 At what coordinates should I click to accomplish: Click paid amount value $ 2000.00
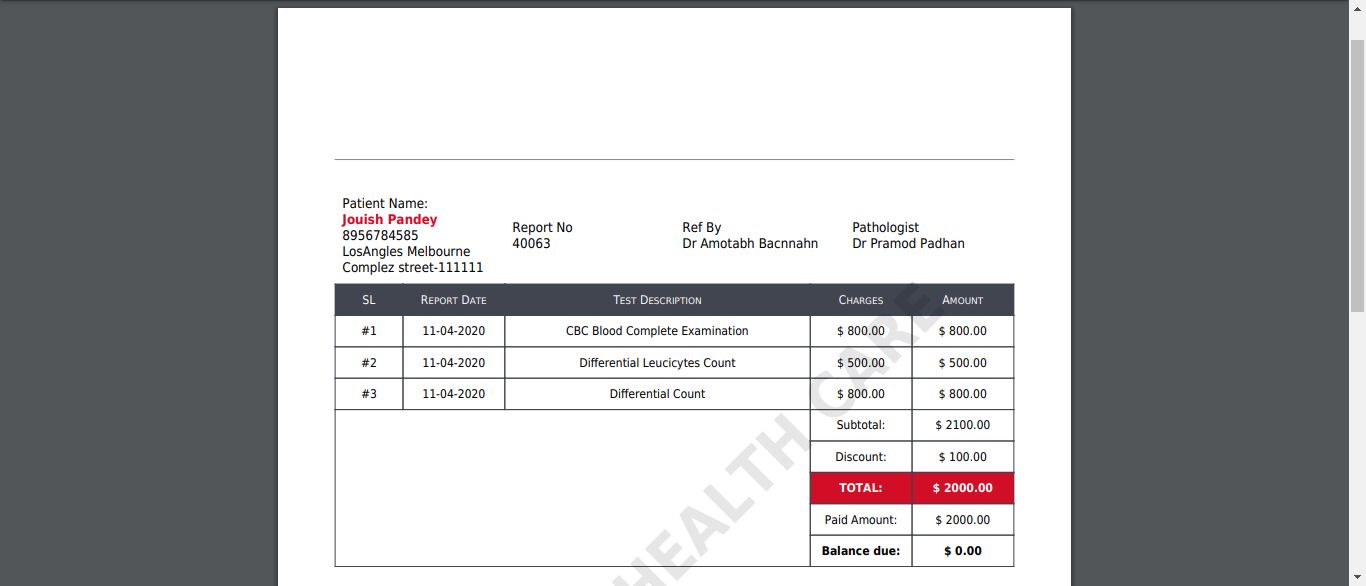(x=962, y=520)
